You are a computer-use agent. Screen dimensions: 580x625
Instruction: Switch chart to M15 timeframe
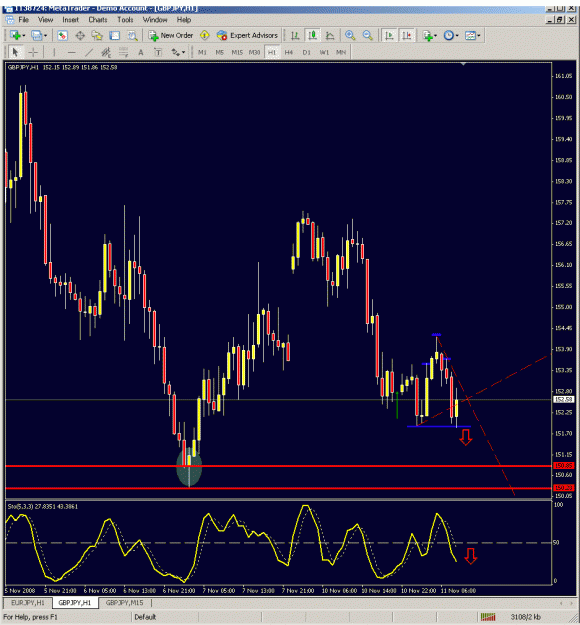237,52
